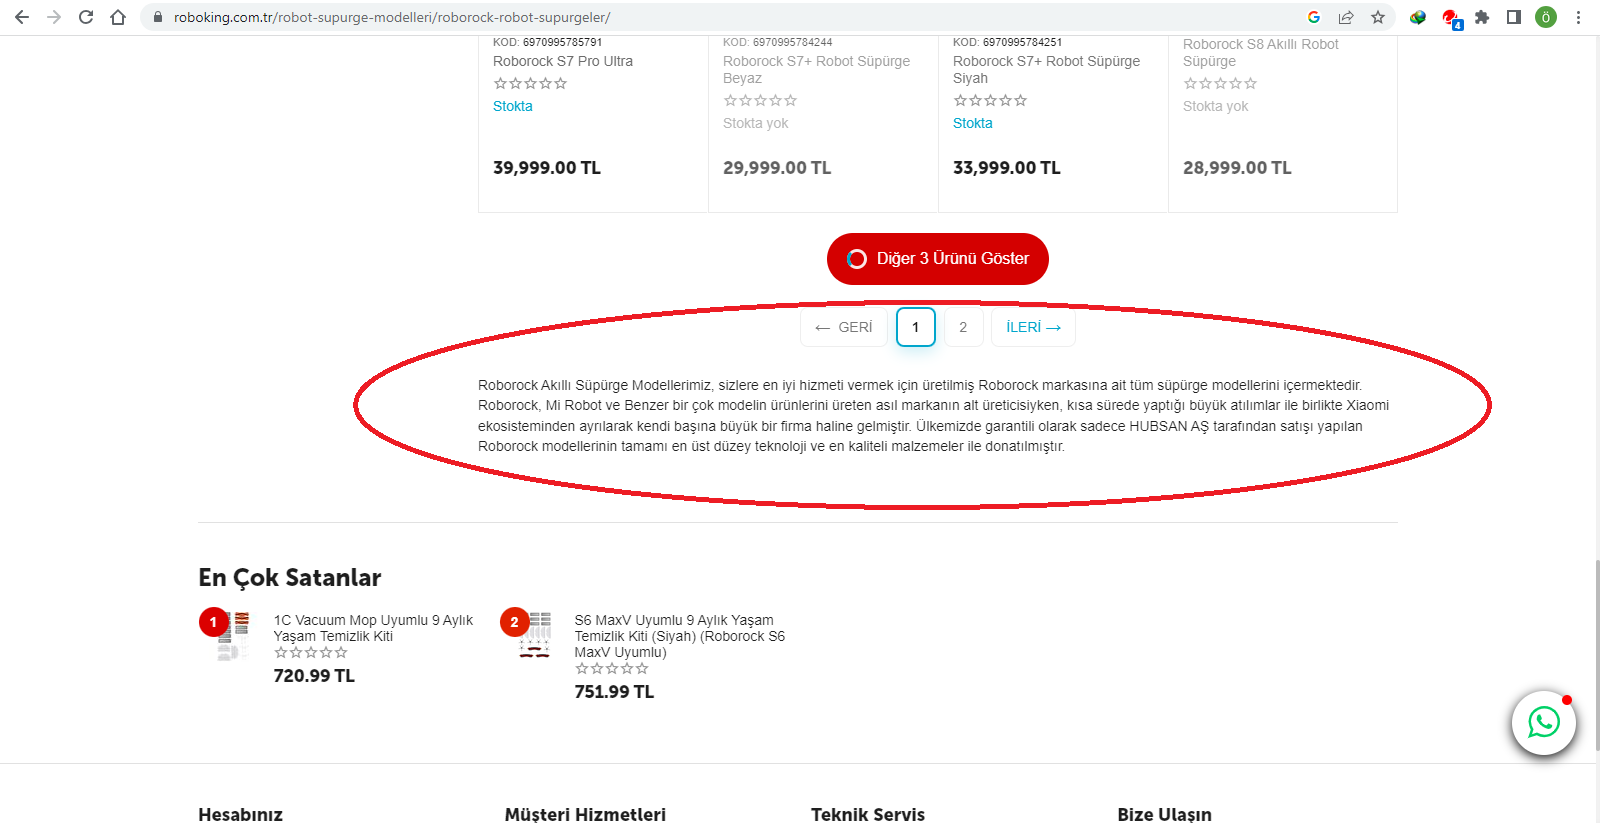Click the GERİ pagination button

(844, 327)
